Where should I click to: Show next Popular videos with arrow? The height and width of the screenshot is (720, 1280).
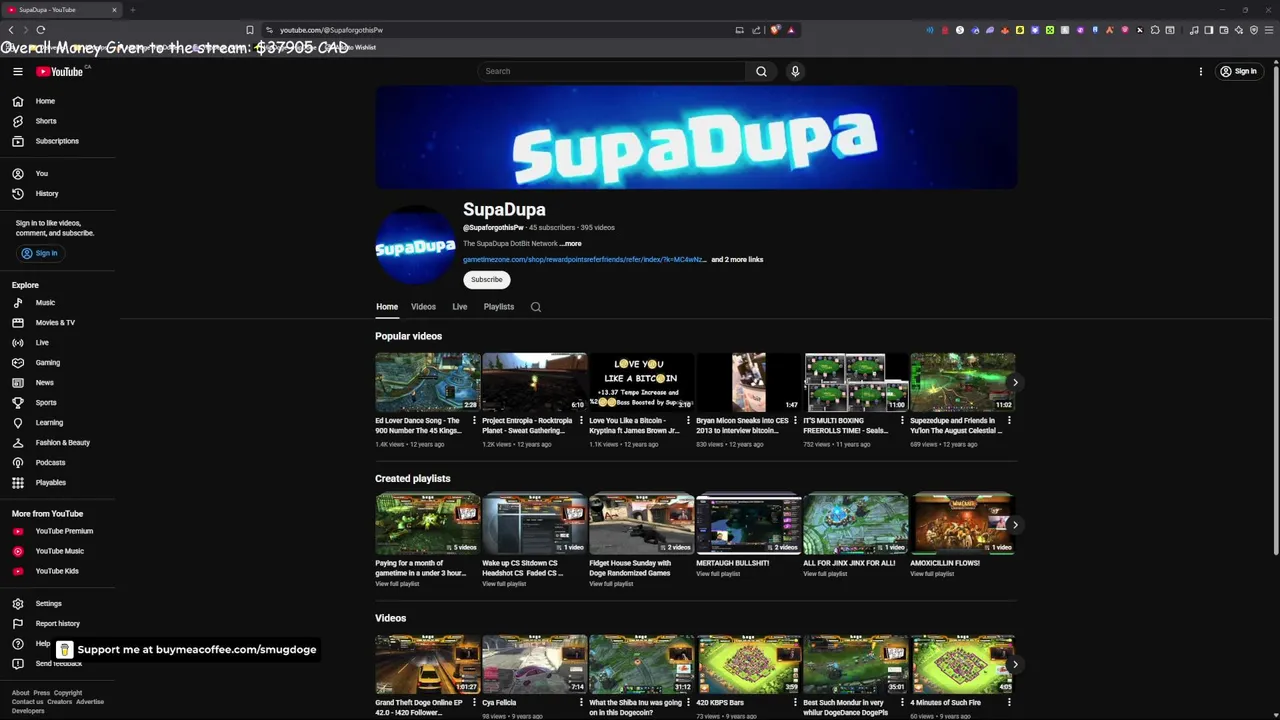pyautogui.click(x=1015, y=382)
